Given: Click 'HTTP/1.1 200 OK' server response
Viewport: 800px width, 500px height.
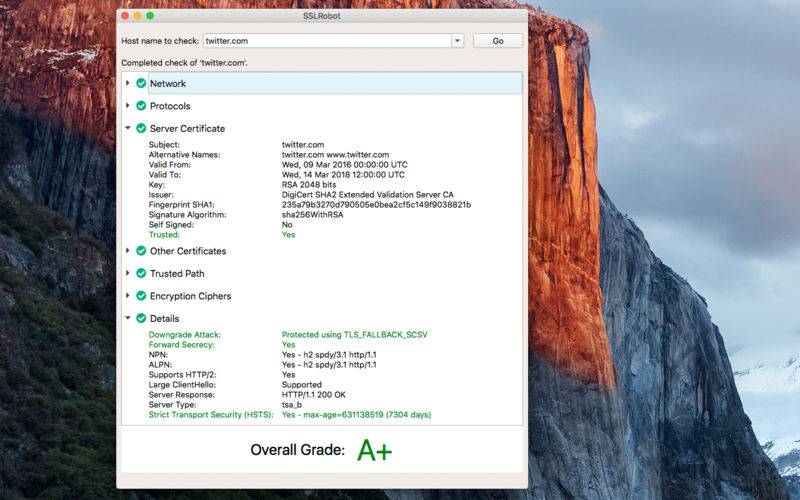Looking at the screenshot, I should pos(313,394).
